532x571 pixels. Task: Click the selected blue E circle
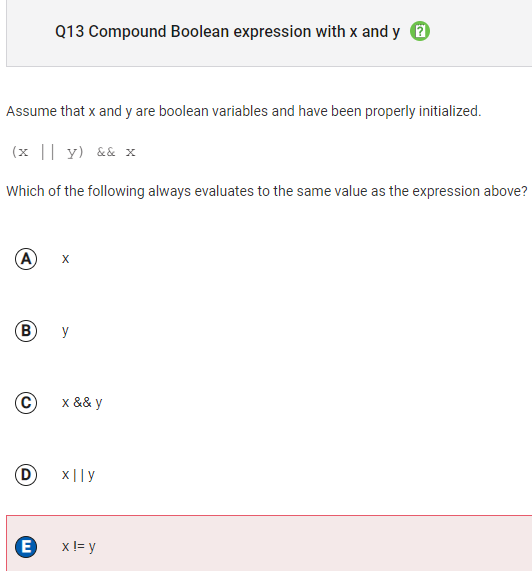26,547
